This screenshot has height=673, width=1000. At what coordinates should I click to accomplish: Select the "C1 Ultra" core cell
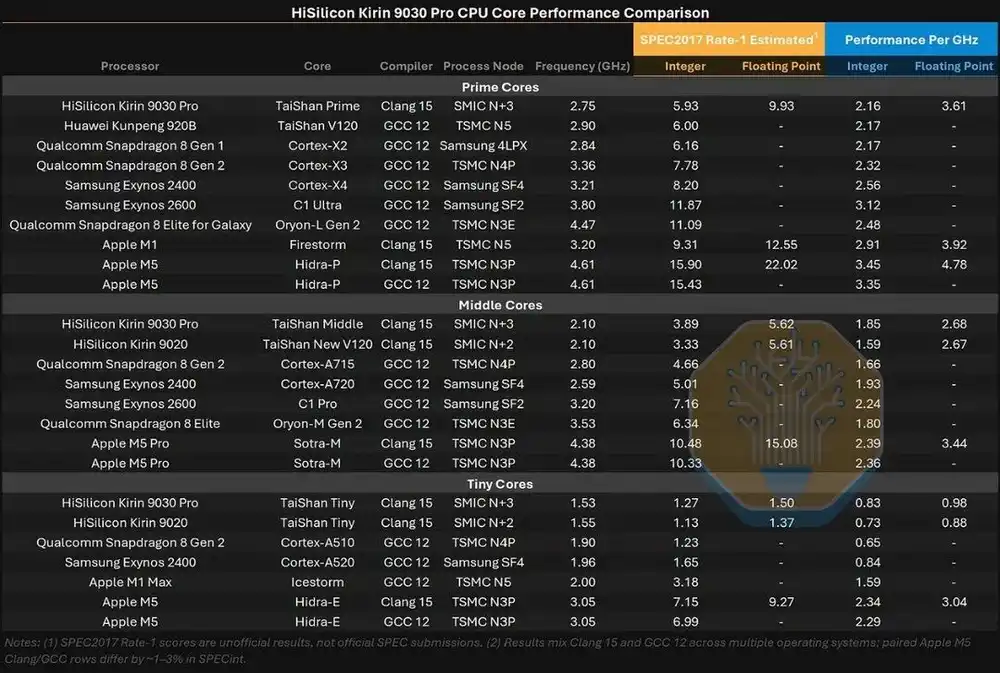(x=318, y=205)
